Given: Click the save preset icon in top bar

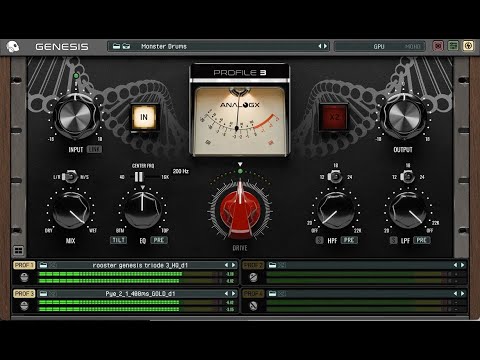Looking at the screenshot, I should 126,46.
